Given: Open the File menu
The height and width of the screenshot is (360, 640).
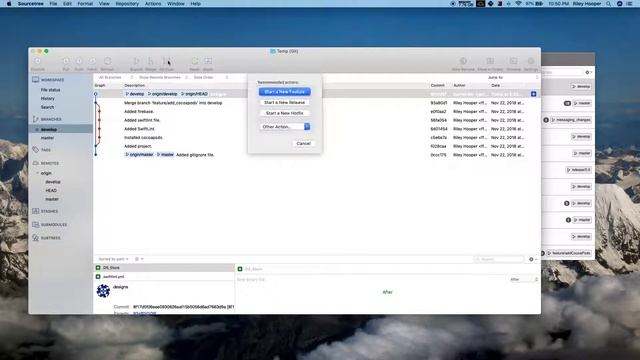Looking at the screenshot, I should pos(53,4).
